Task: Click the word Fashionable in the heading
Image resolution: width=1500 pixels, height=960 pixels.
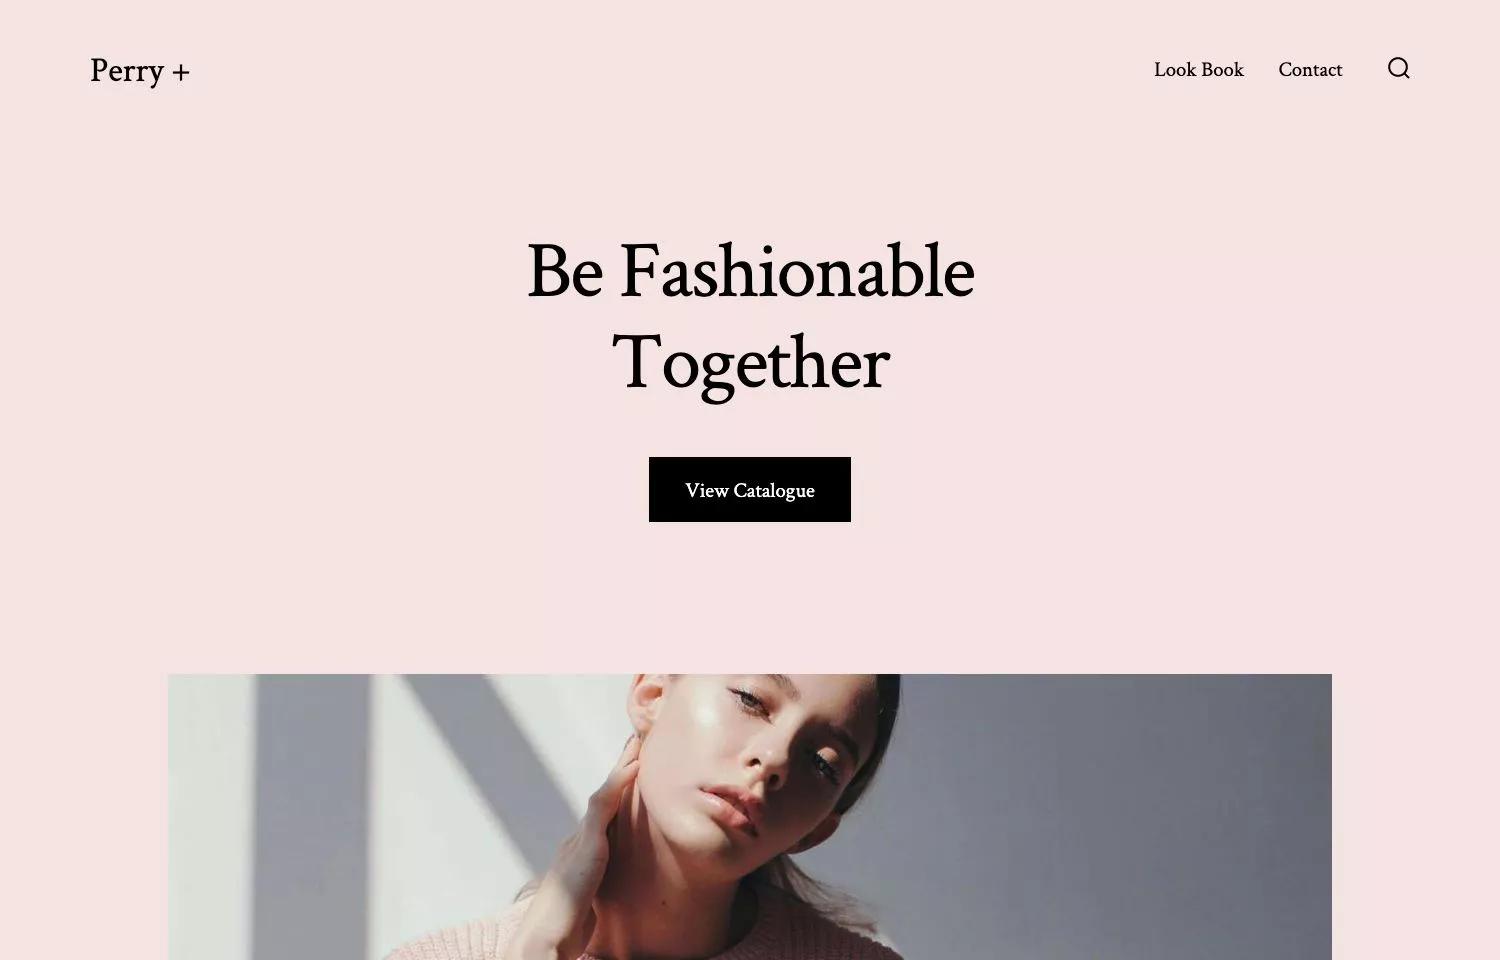Action: [x=797, y=271]
